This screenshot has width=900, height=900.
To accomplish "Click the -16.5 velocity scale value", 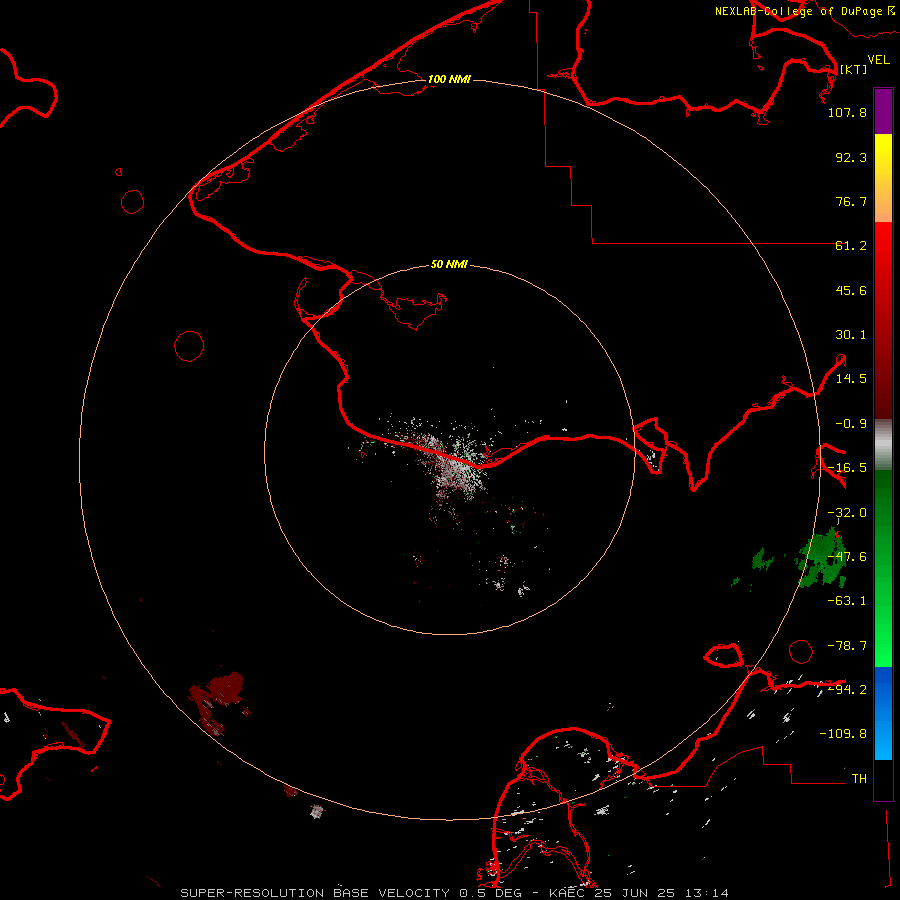I will click(847, 468).
